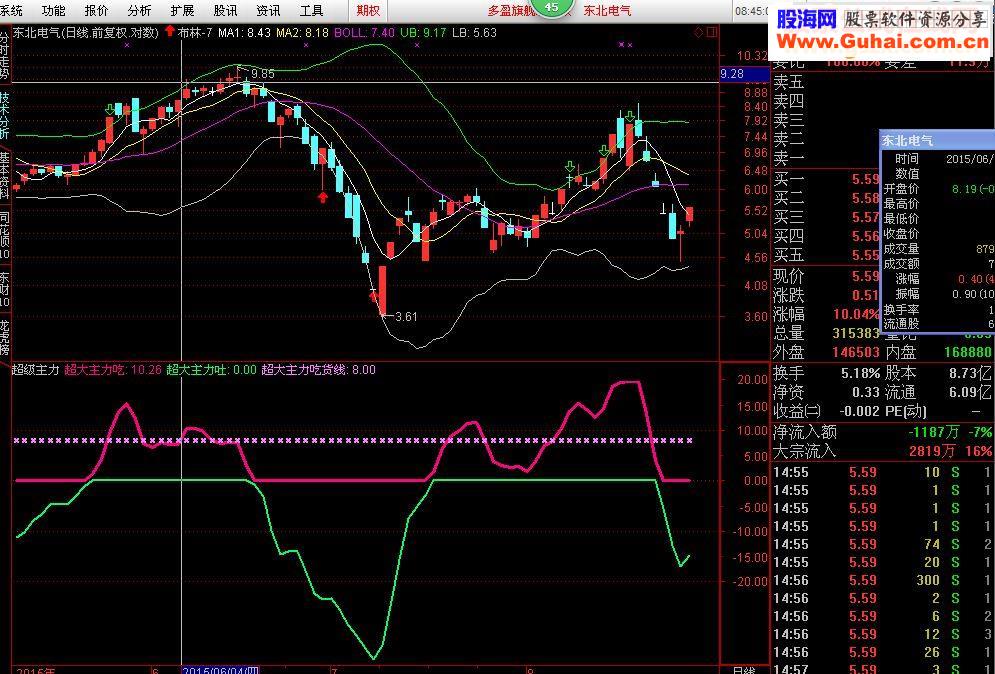Open the 同花顺10 side tab
Image resolution: width=995 pixels, height=674 pixels.
tap(5, 235)
